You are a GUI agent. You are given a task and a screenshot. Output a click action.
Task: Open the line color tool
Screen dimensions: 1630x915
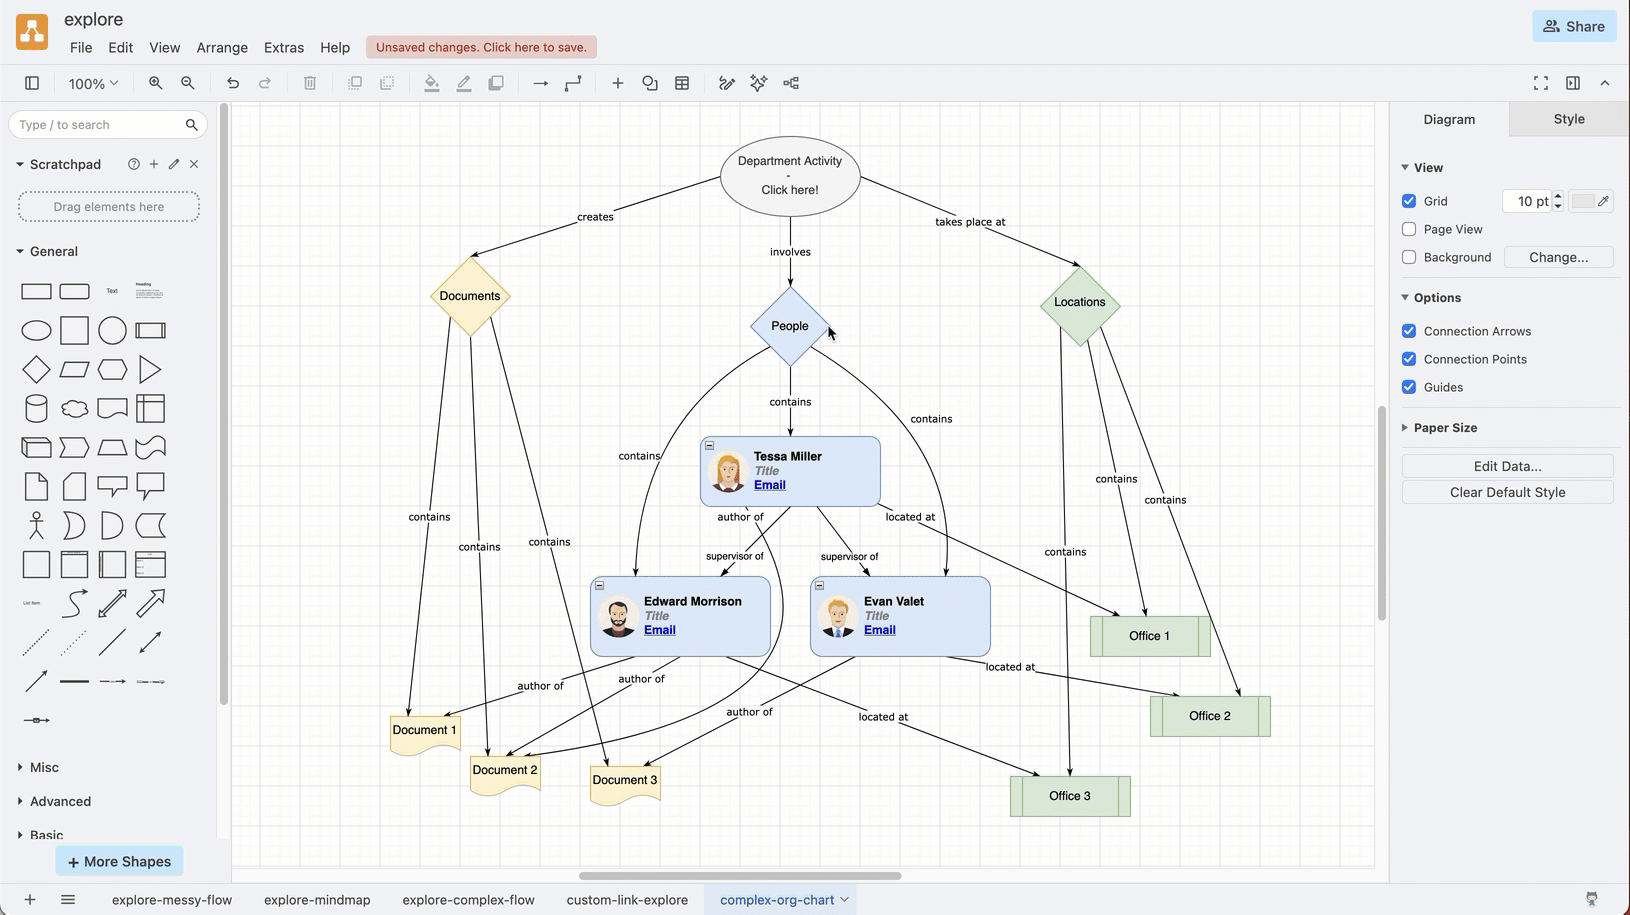(x=464, y=83)
